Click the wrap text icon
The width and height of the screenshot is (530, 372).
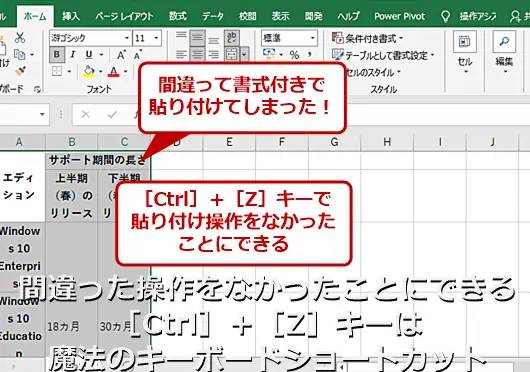click(232, 38)
